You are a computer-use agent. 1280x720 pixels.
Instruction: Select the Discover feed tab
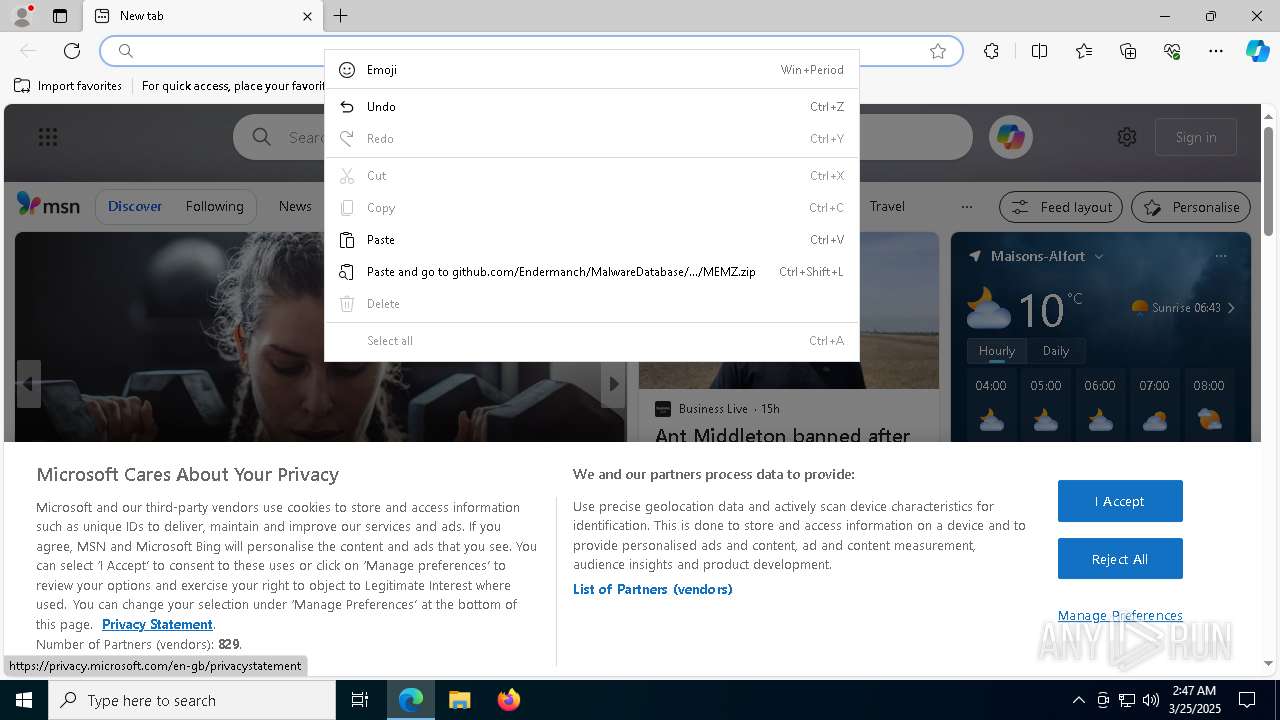[135, 206]
